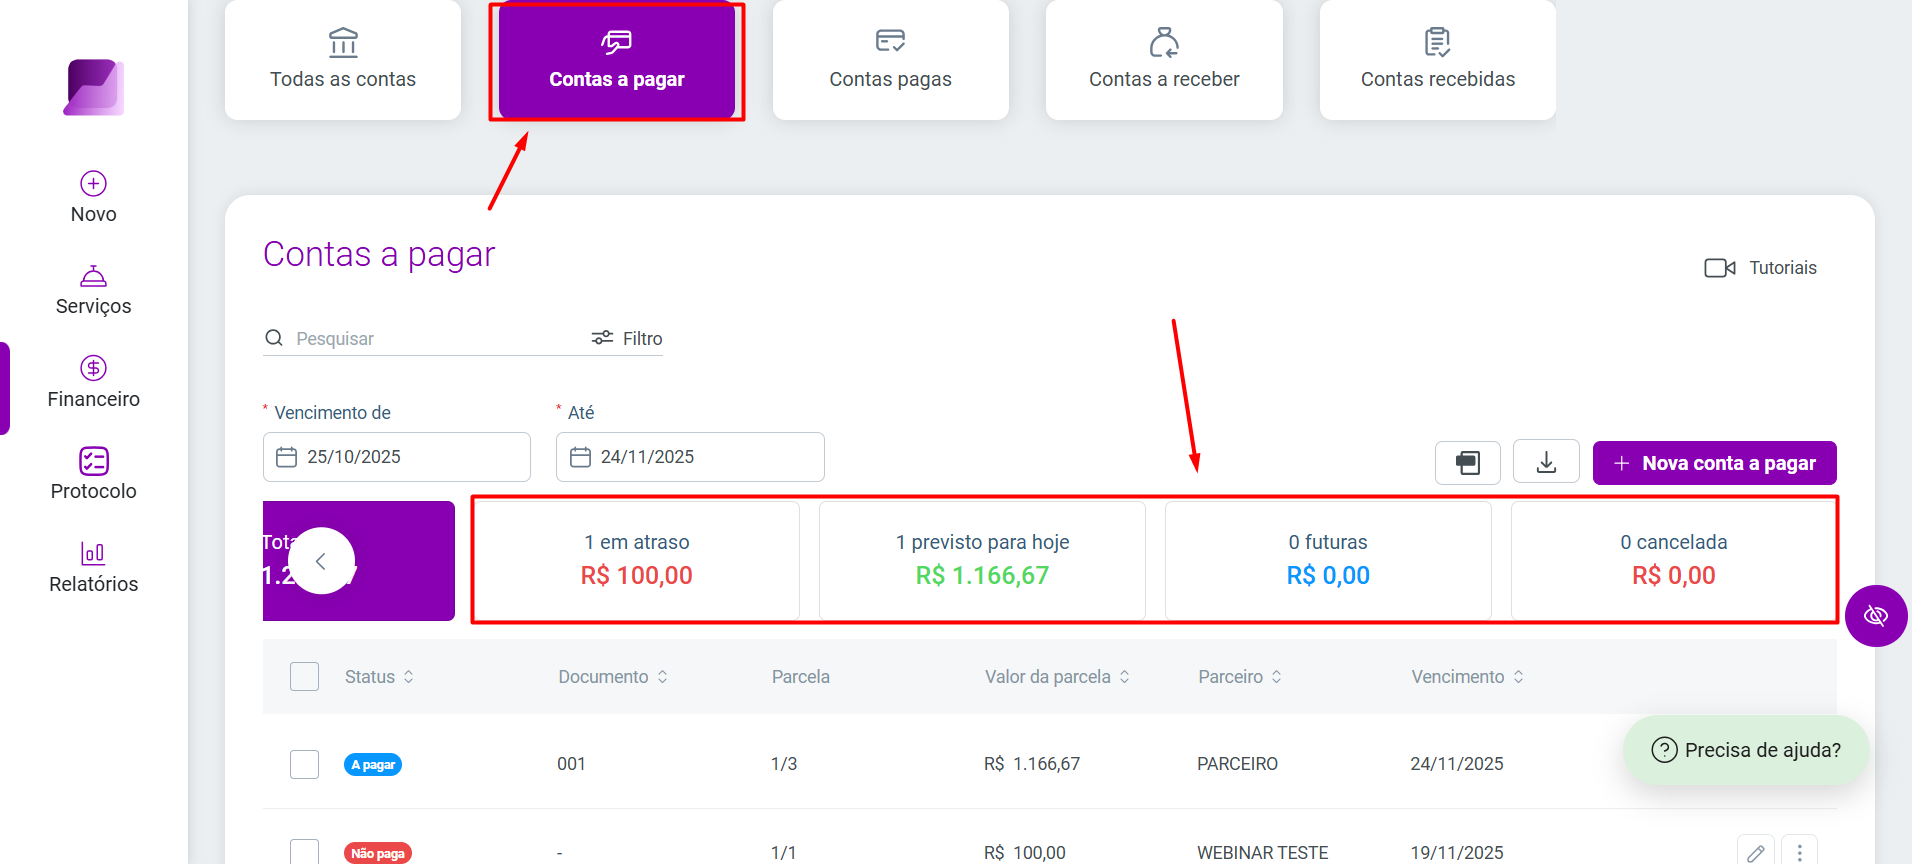Switch to Contas pagas tab
The height and width of the screenshot is (864, 1912).
pos(891,60)
